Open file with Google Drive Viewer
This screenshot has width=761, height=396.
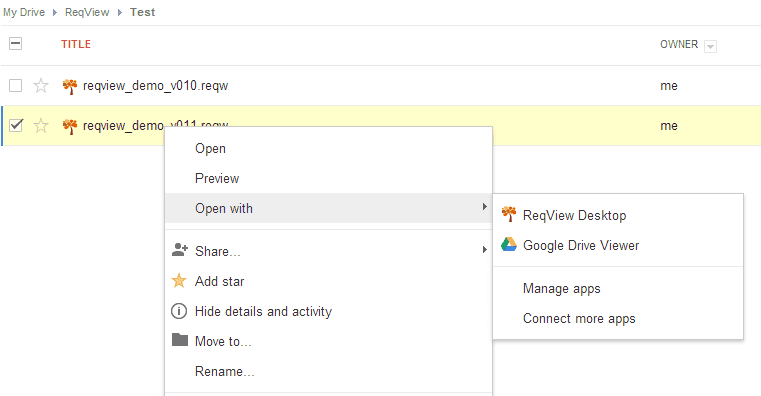tap(618, 245)
